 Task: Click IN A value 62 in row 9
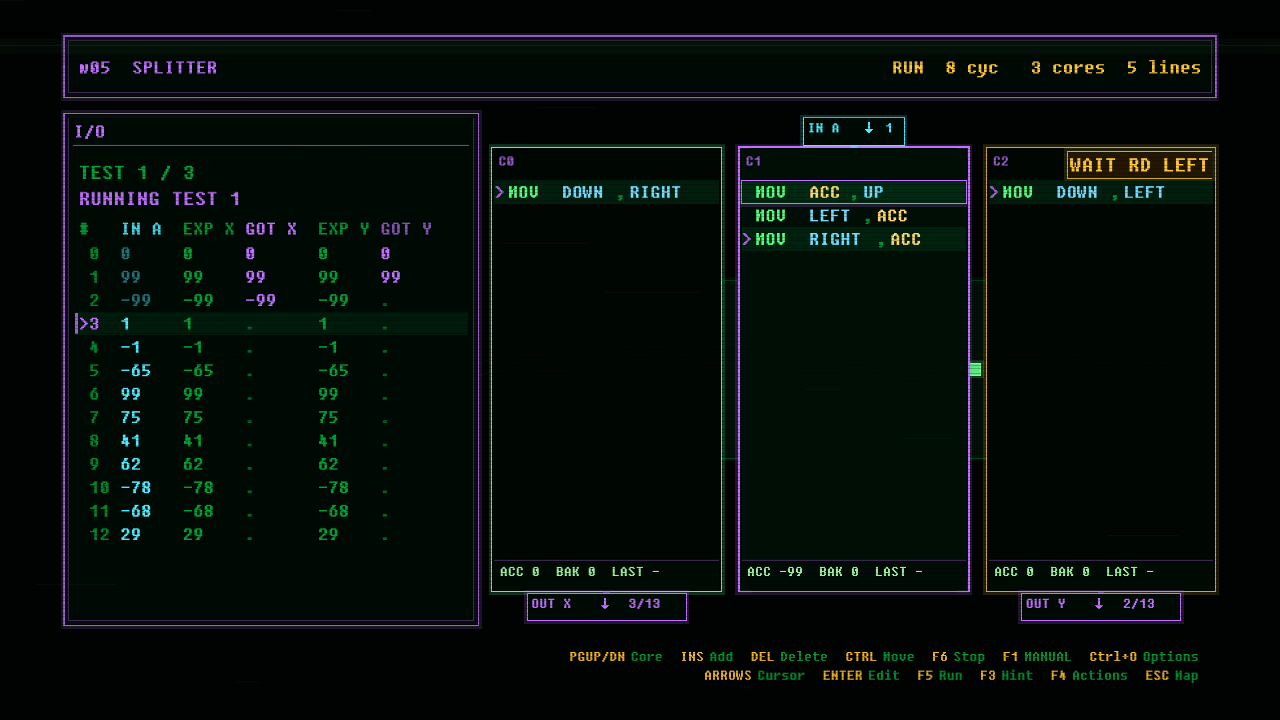coord(131,465)
